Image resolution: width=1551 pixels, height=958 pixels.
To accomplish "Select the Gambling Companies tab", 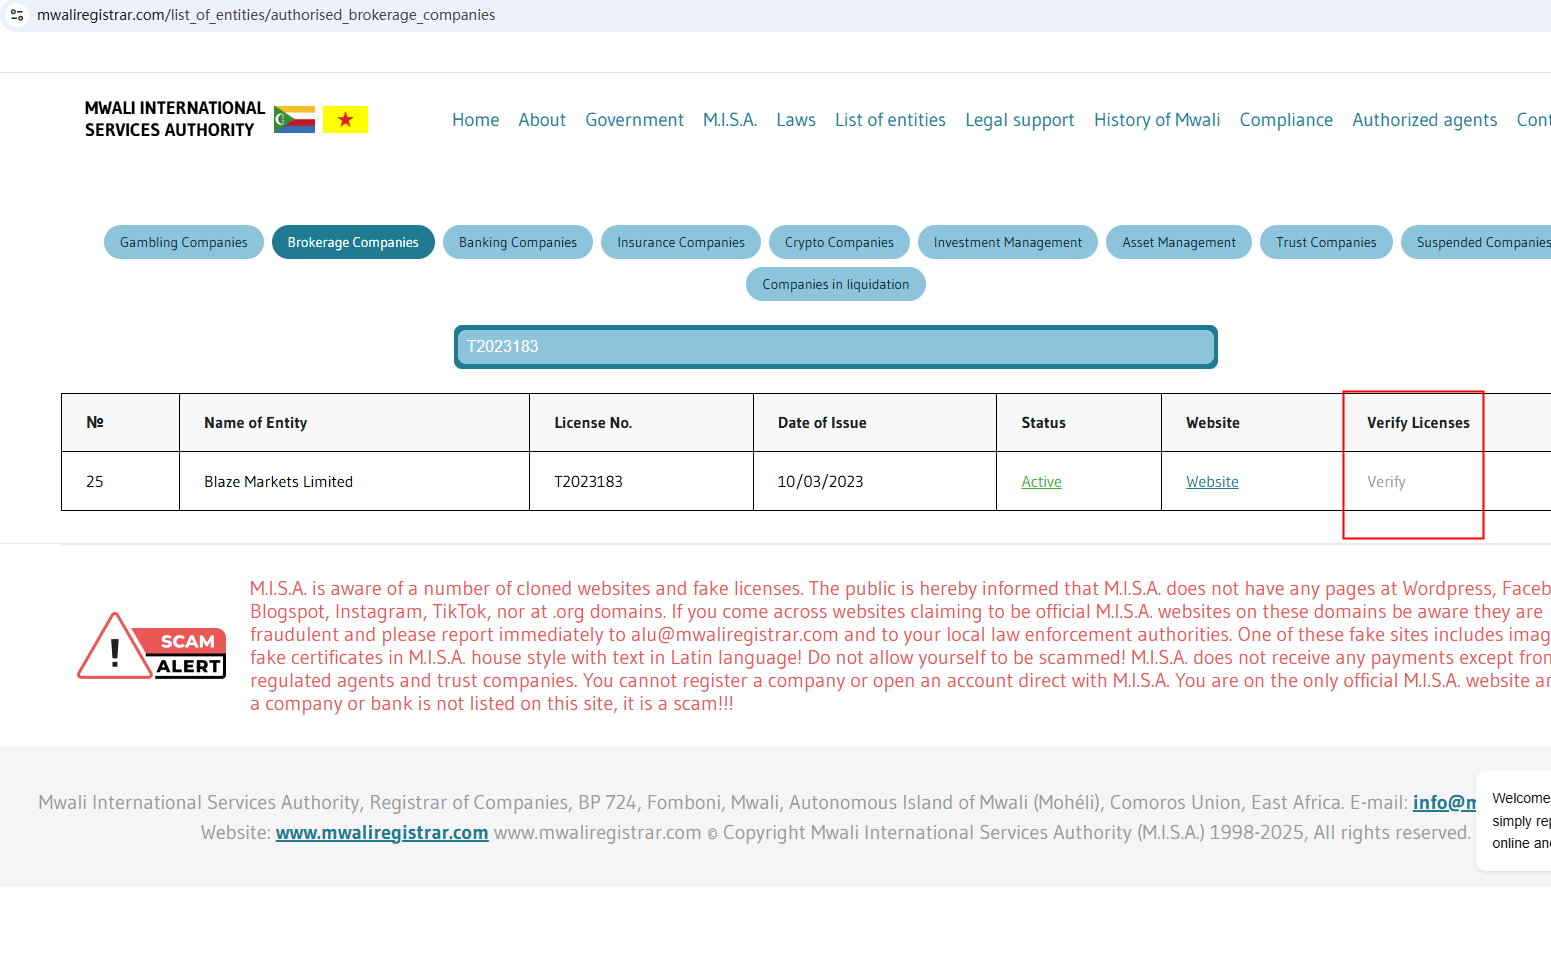I will tap(184, 242).
